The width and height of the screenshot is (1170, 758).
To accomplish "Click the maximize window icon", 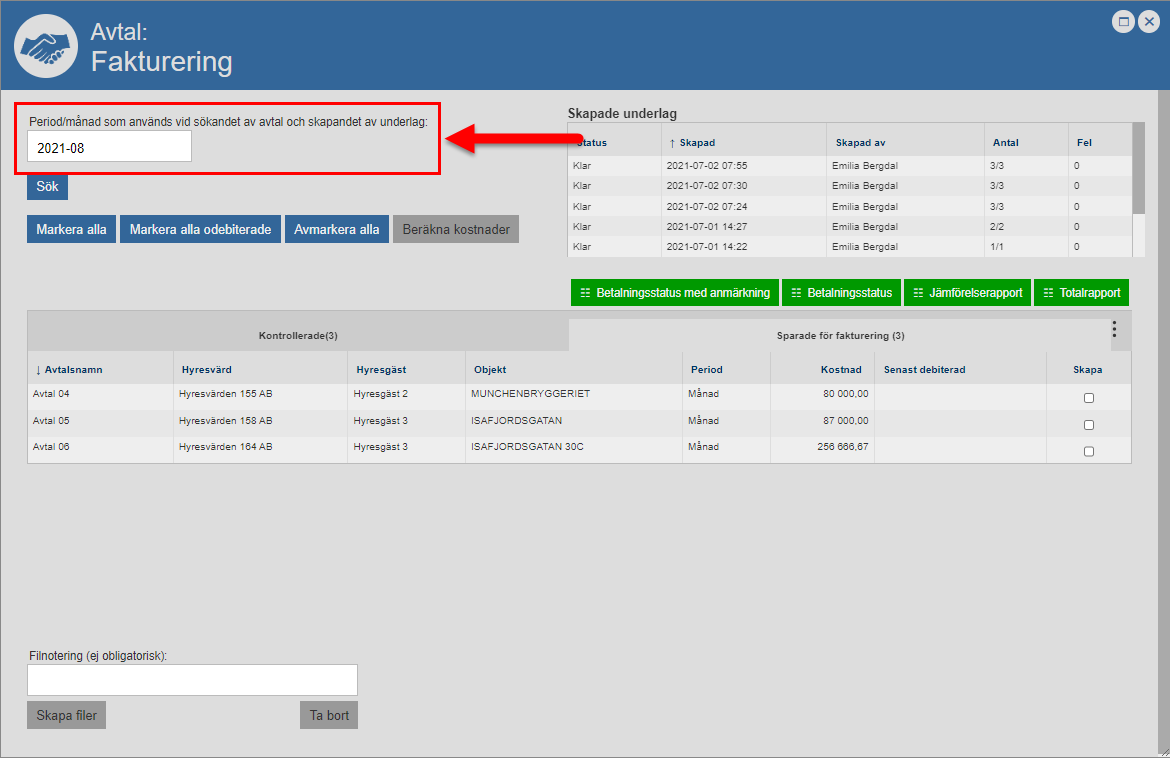I will pyautogui.click(x=1124, y=22).
